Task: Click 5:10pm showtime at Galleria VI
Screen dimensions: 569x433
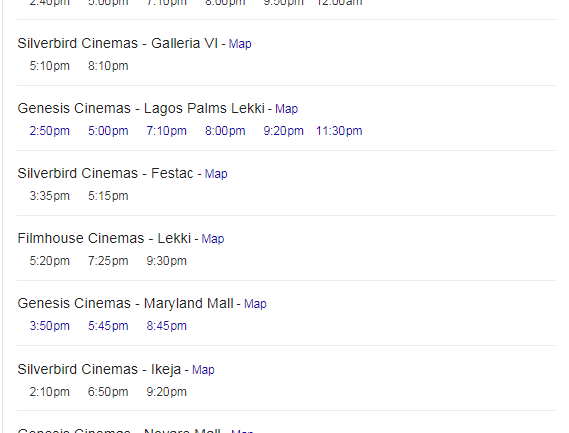Action: pos(49,66)
